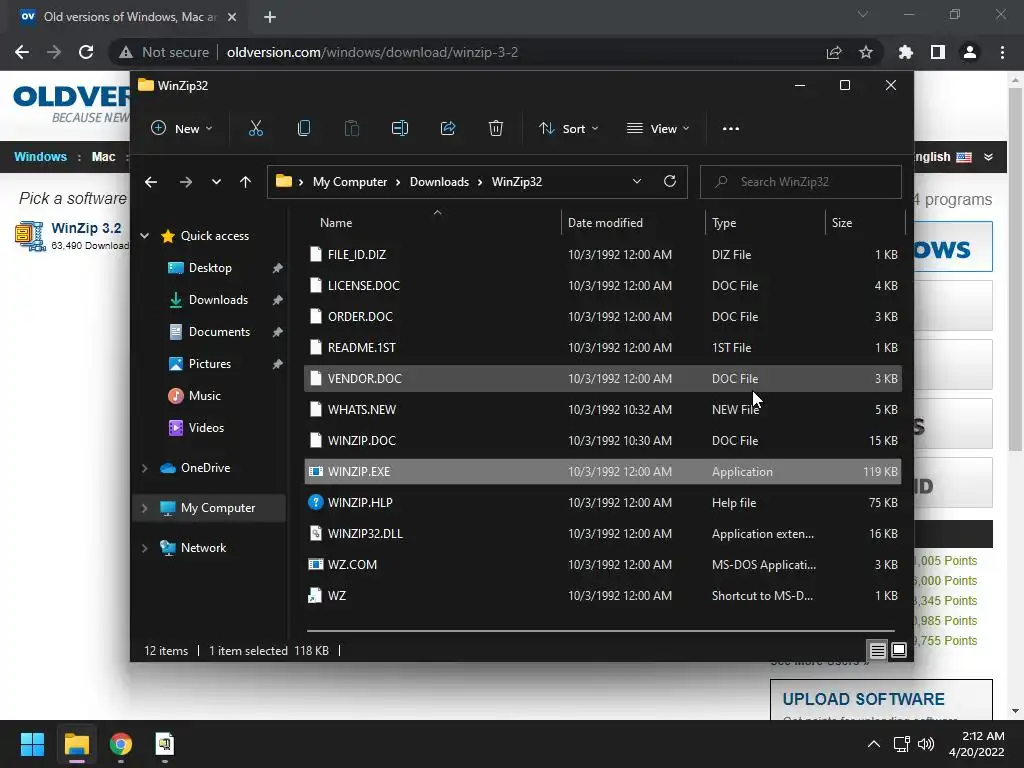The image size is (1024, 768).
Task: Select Documents in the sidebar
Action: (219, 332)
